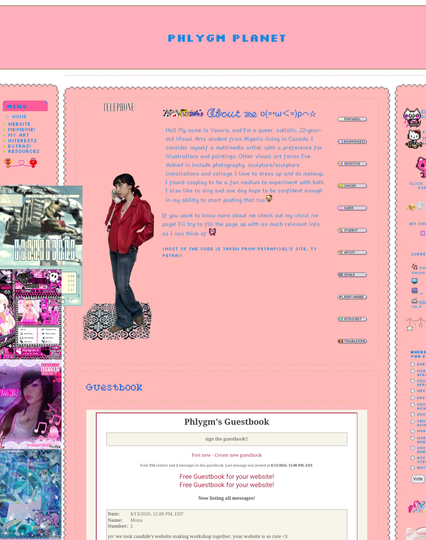Screen dimensions: 426x540
Task: Click the red Troublesome badge
Action: [352, 341]
